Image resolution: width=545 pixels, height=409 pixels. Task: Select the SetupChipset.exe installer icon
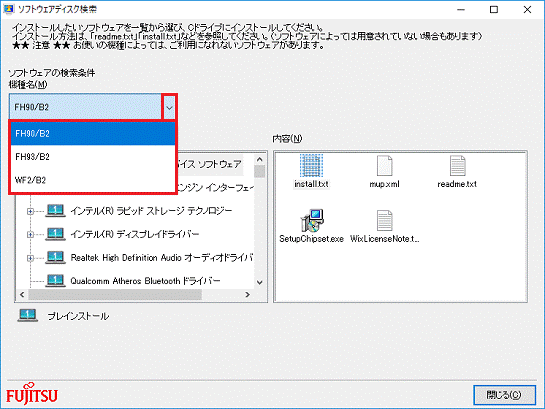312,220
